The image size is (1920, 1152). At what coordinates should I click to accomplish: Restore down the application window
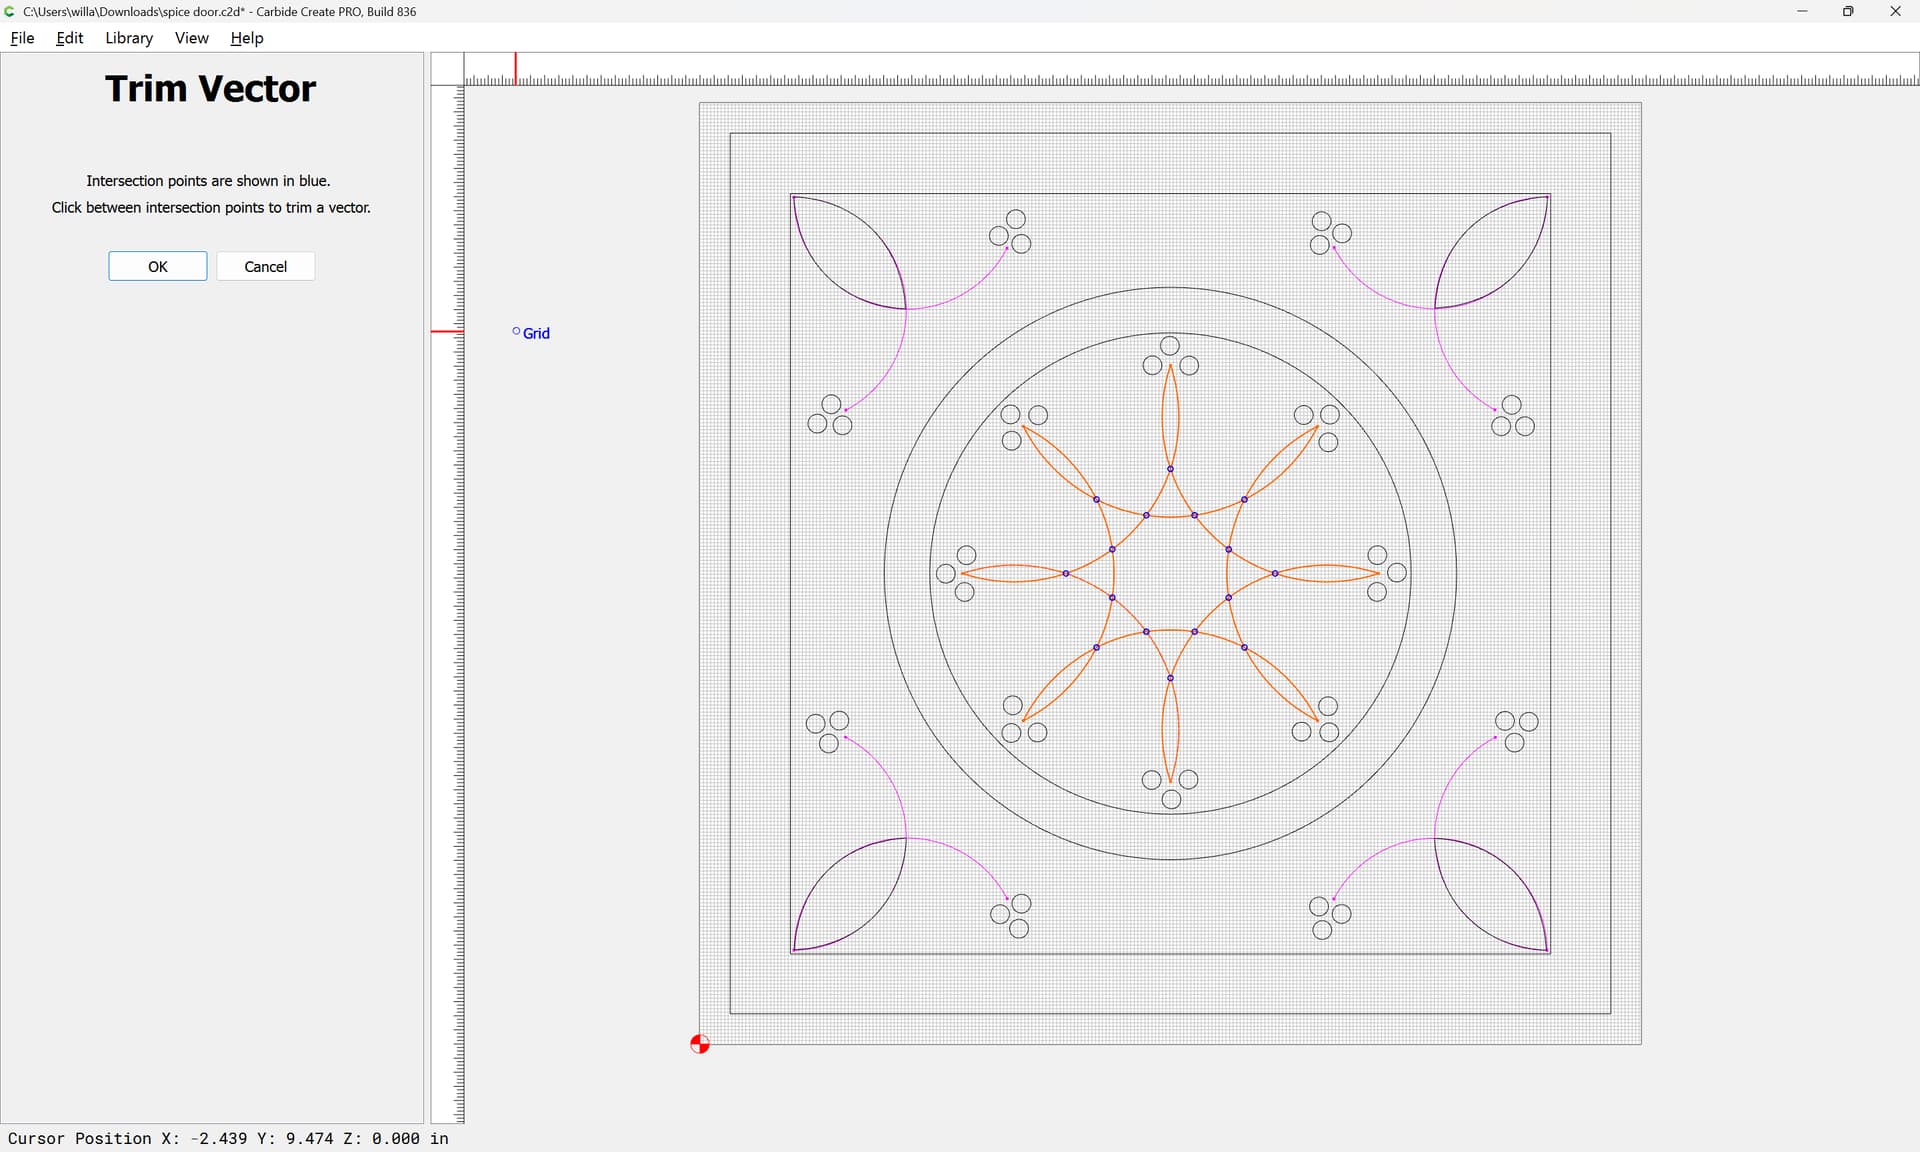tap(1848, 11)
